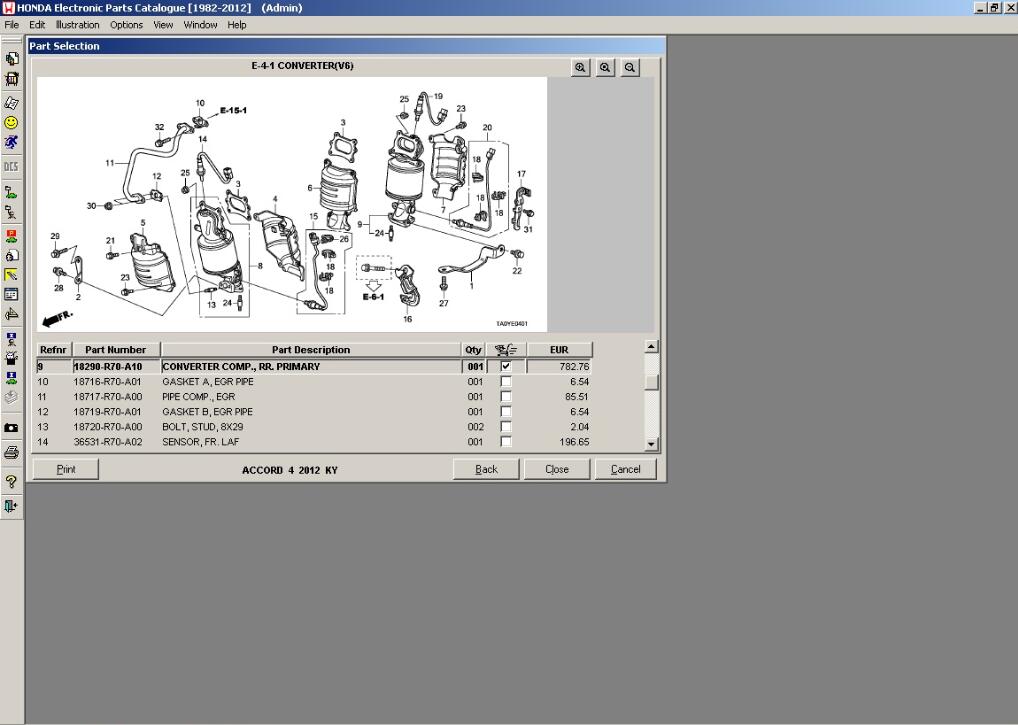Image resolution: width=1018 pixels, height=725 pixels.
Task: Click the folded map pages icon
Action: (x=11, y=103)
